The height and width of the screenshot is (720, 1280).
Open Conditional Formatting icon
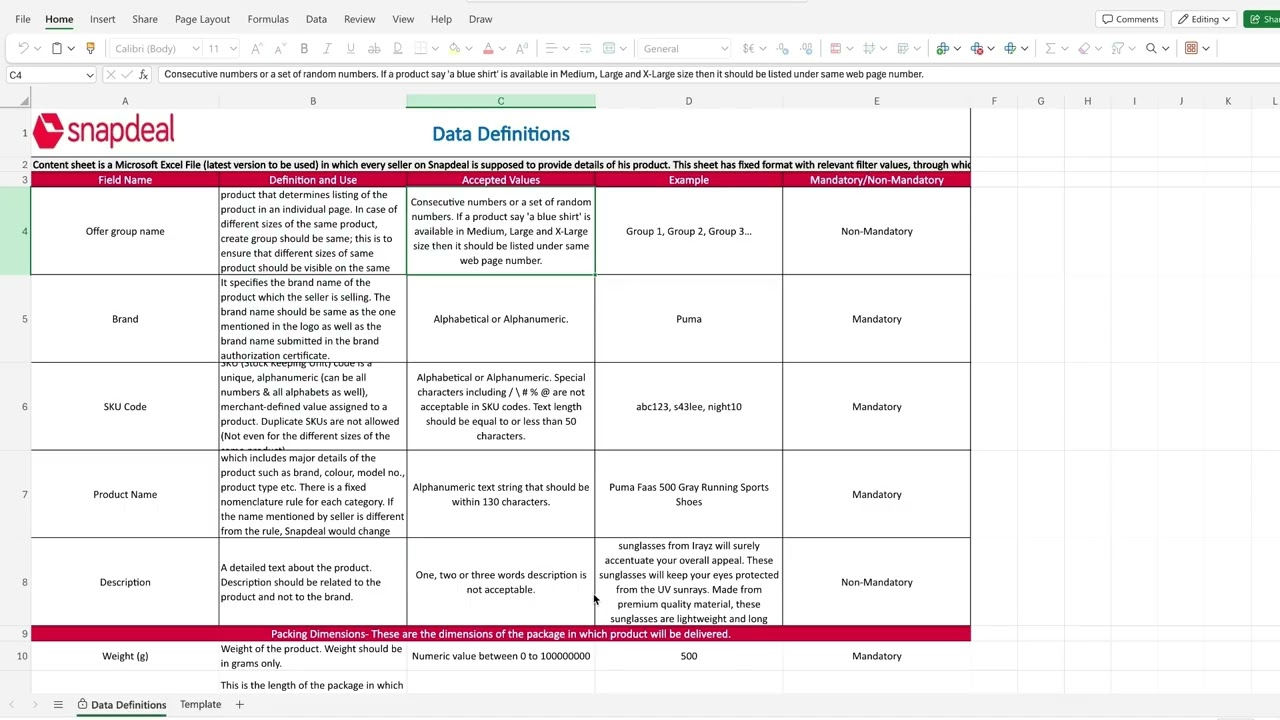[835, 48]
